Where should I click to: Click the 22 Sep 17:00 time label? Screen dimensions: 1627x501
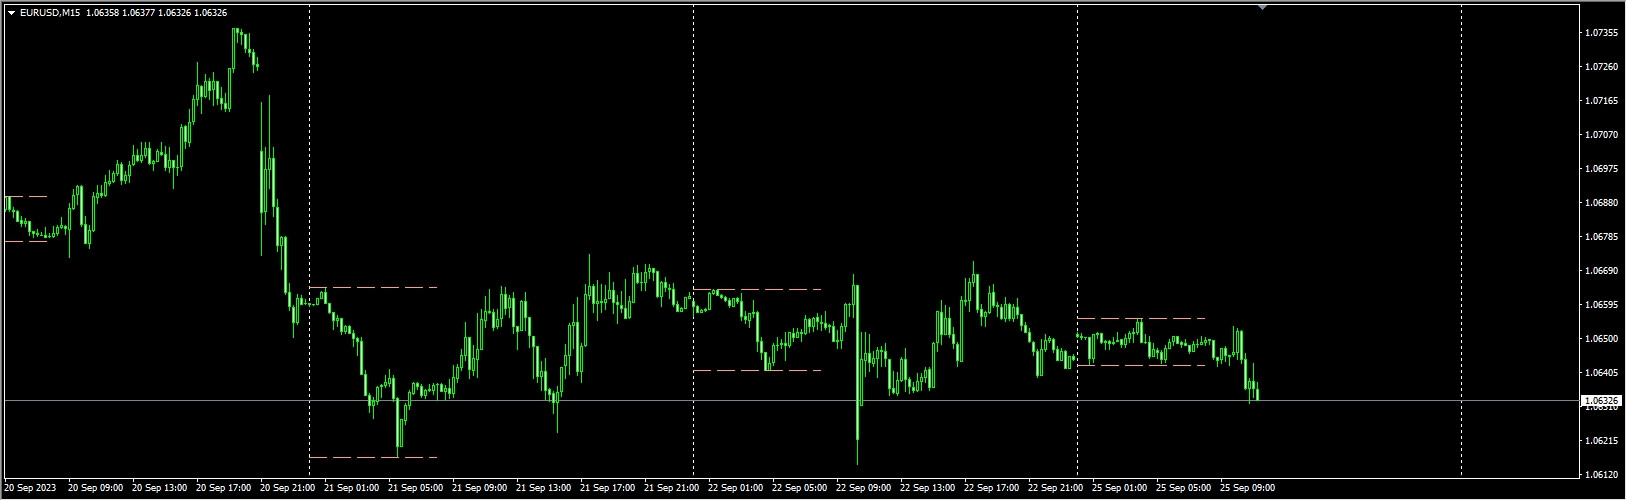tap(991, 489)
